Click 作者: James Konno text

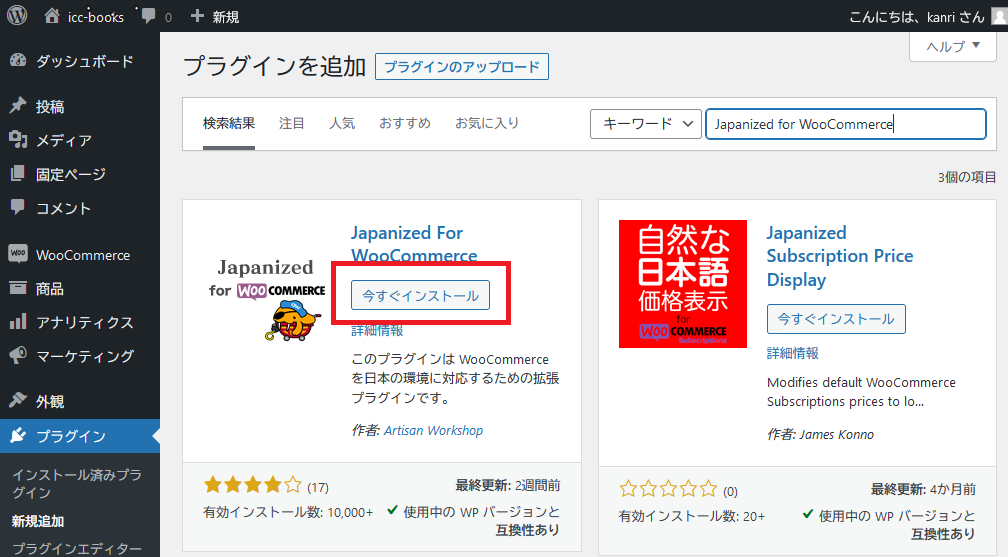pos(820,435)
